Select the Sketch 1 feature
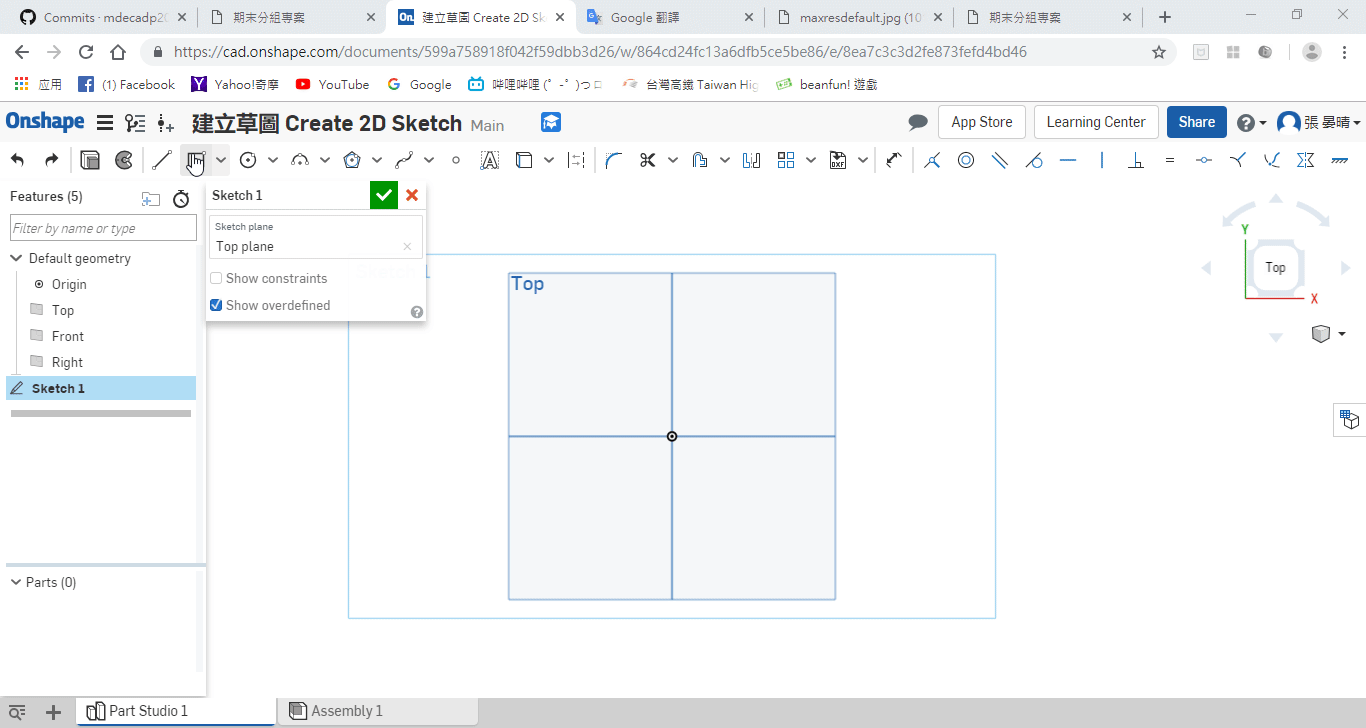 [x=101, y=388]
